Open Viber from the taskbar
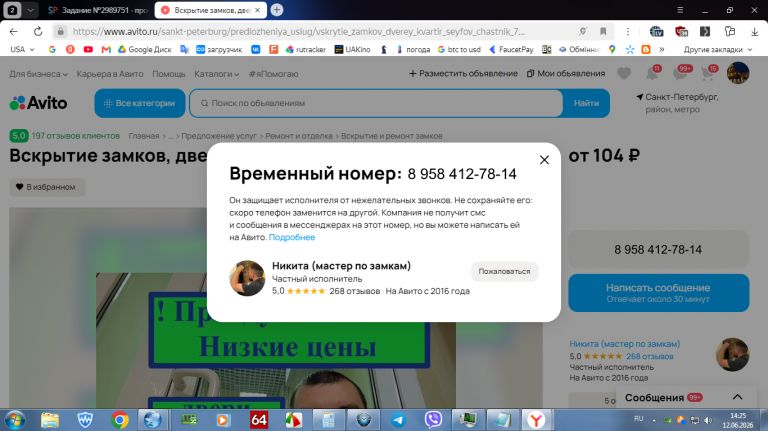The height and width of the screenshot is (431, 768). [x=433, y=420]
